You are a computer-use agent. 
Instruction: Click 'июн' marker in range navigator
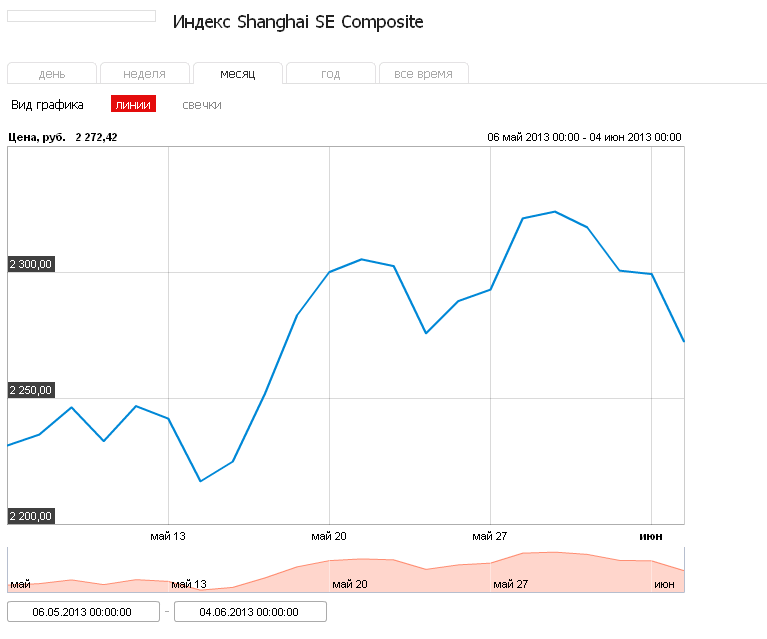[x=664, y=584]
